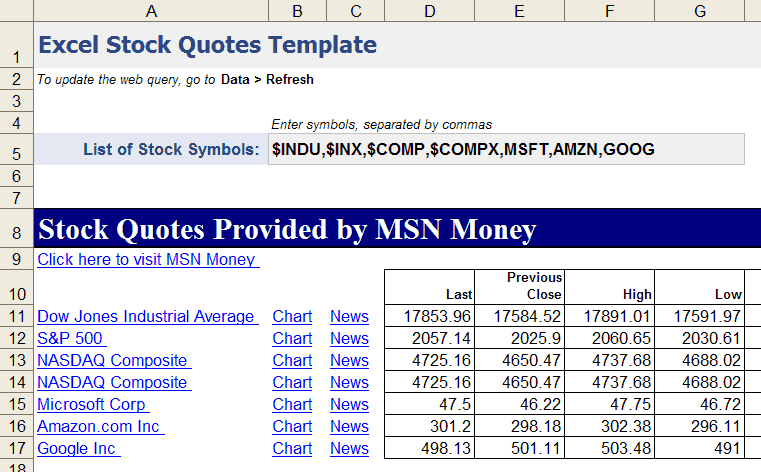This screenshot has width=761, height=472.
Task: Open NASDAQ Composite link in row 13
Action: pos(112,361)
